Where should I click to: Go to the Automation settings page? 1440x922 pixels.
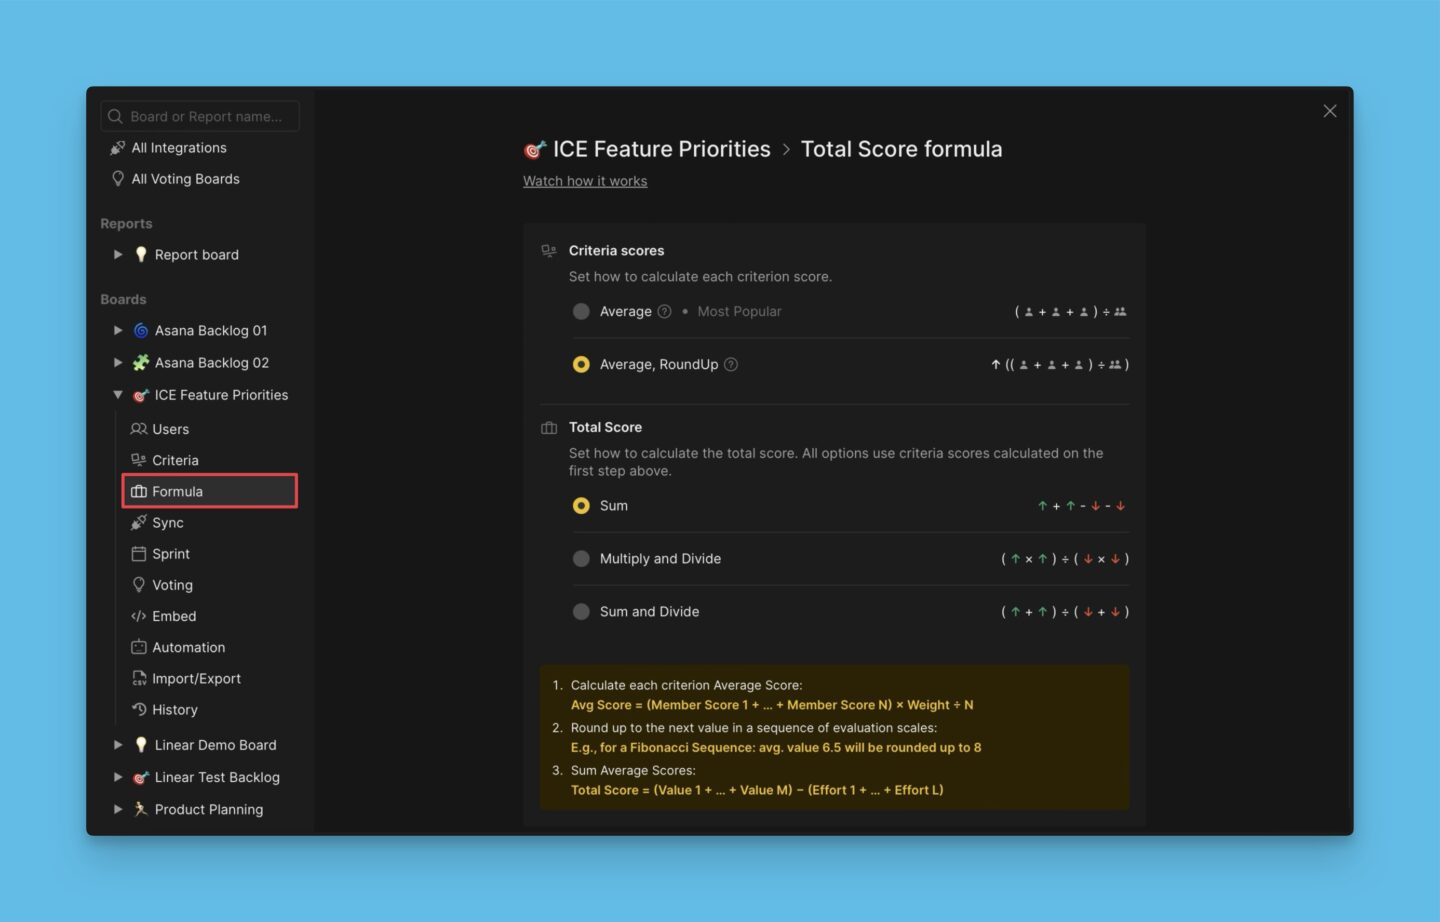tap(188, 648)
